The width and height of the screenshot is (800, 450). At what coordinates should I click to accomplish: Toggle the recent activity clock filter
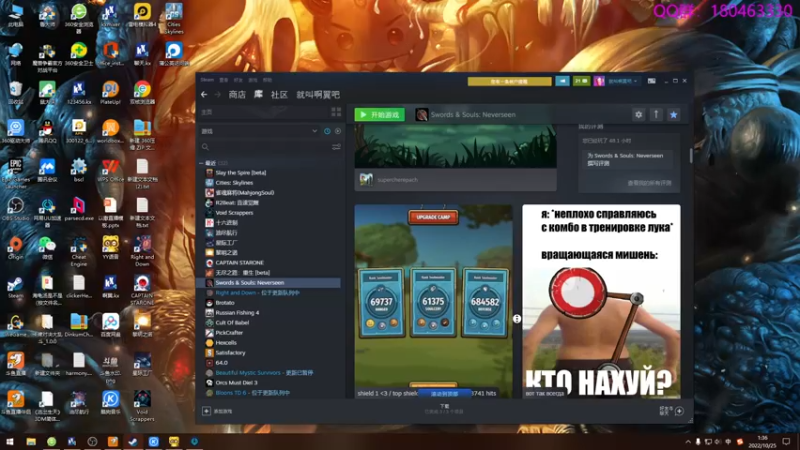tap(327, 131)
